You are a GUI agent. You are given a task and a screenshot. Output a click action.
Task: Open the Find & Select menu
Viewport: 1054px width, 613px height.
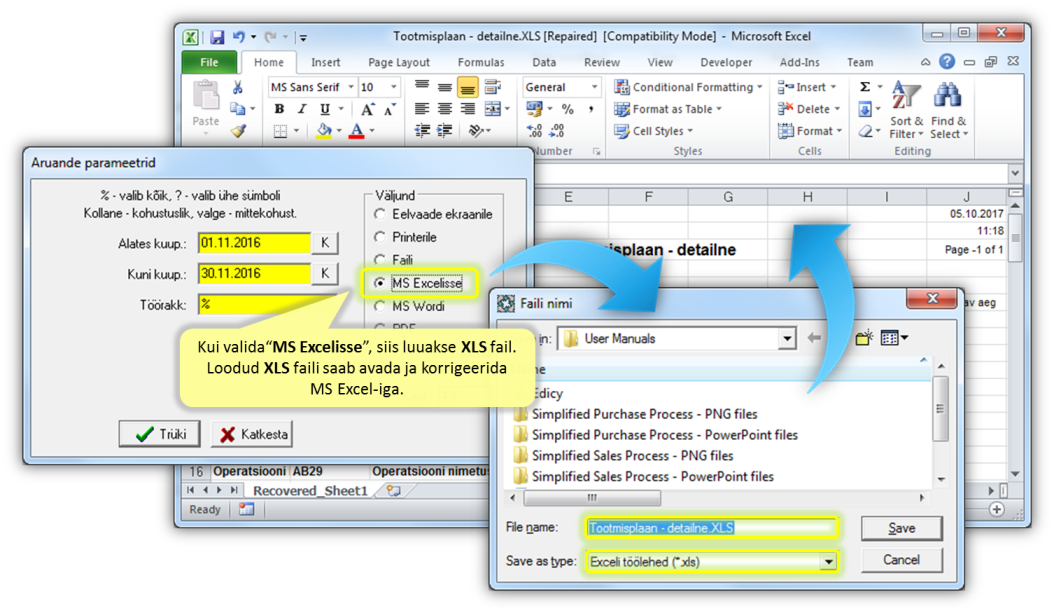coord(948,110)
